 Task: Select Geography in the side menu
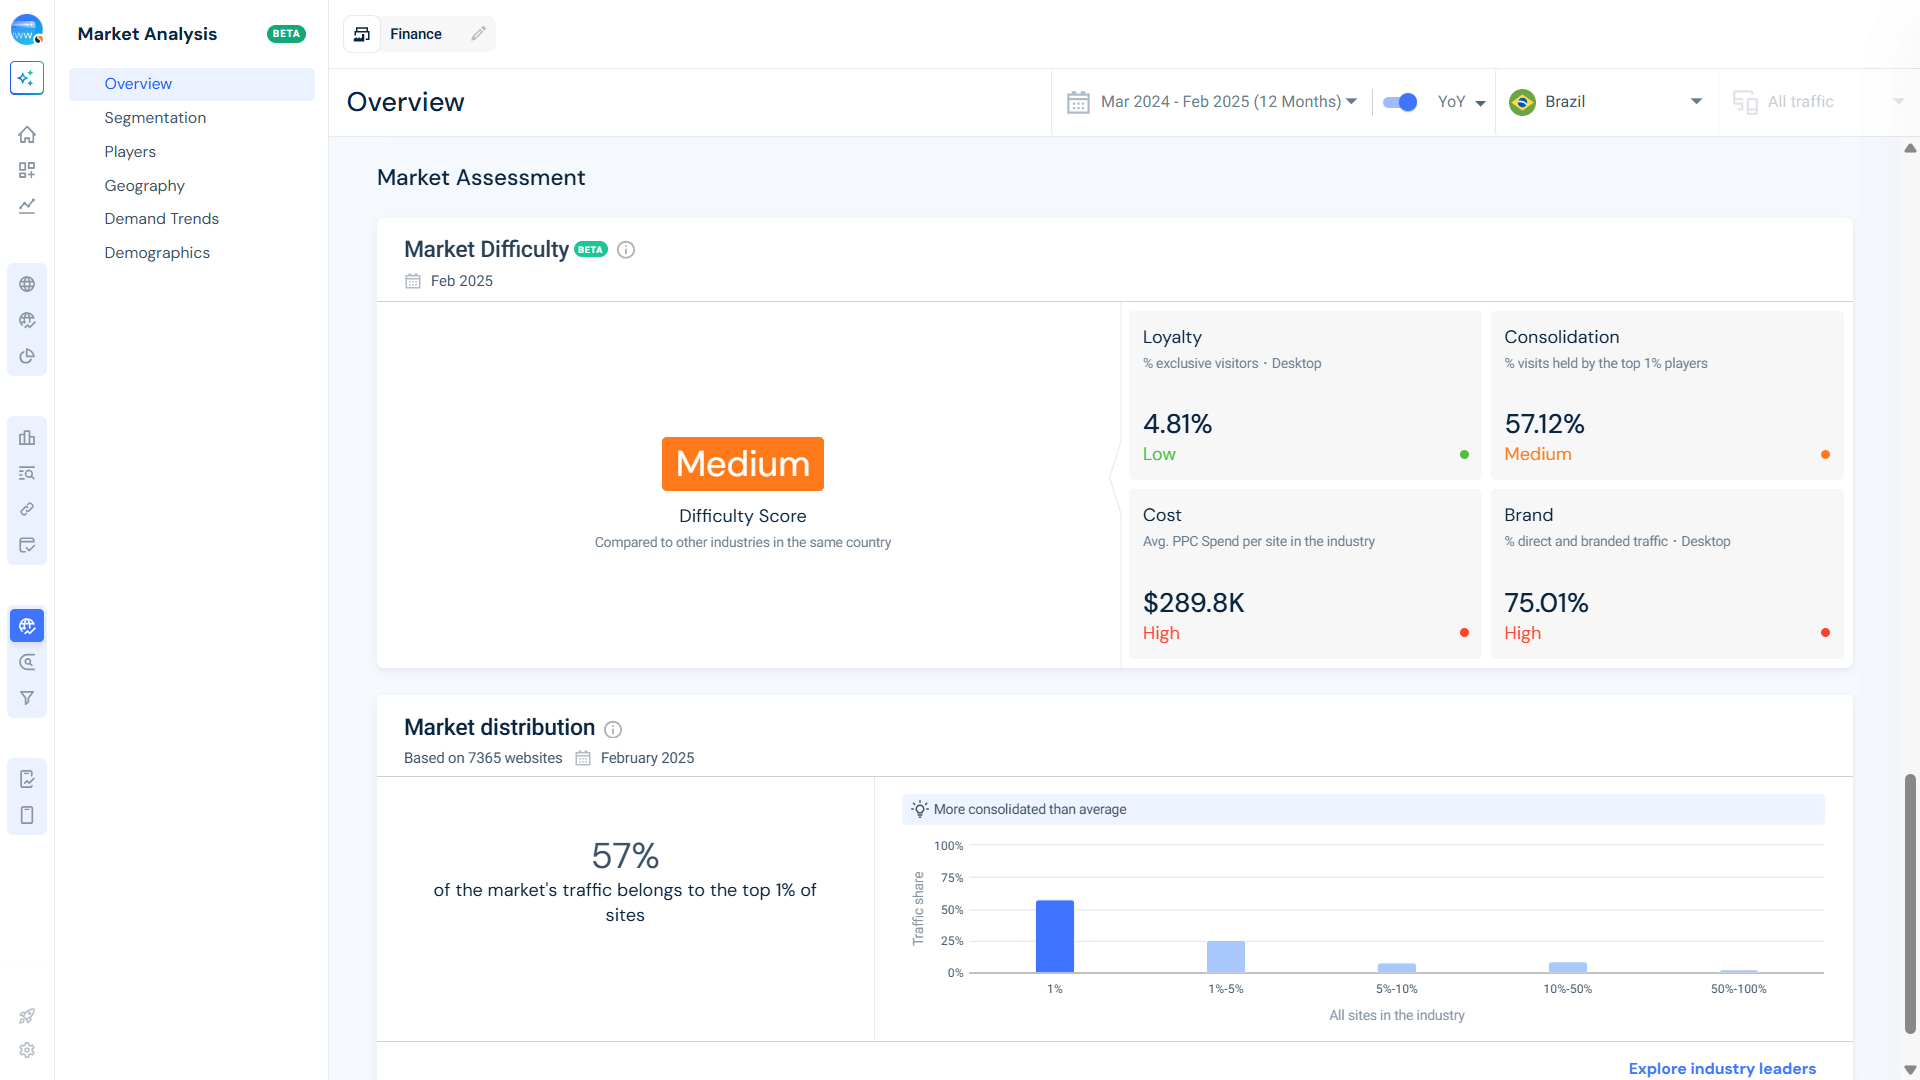coord(144,186)
